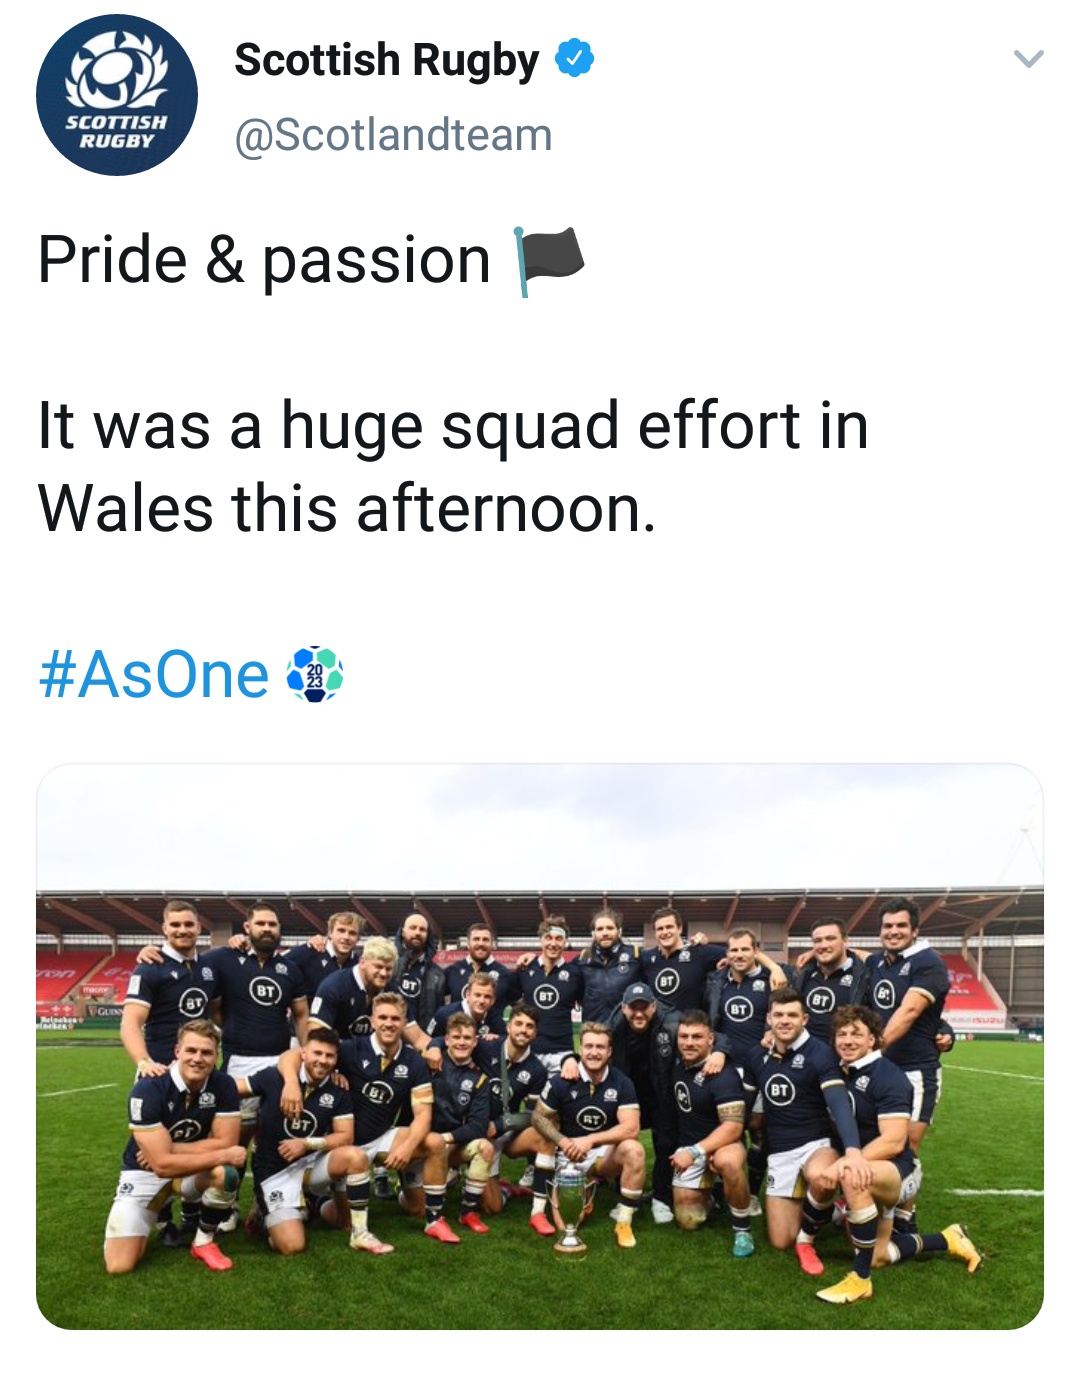Open the "Scottish Rugby" display name
This screenshot has width=1080, height=1374.
point(386,60)
